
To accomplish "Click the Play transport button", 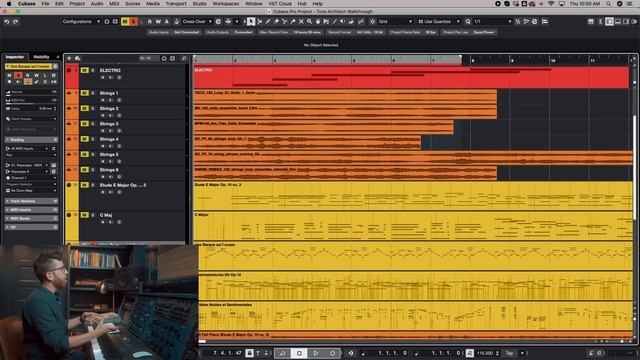I will pos(316,353).
